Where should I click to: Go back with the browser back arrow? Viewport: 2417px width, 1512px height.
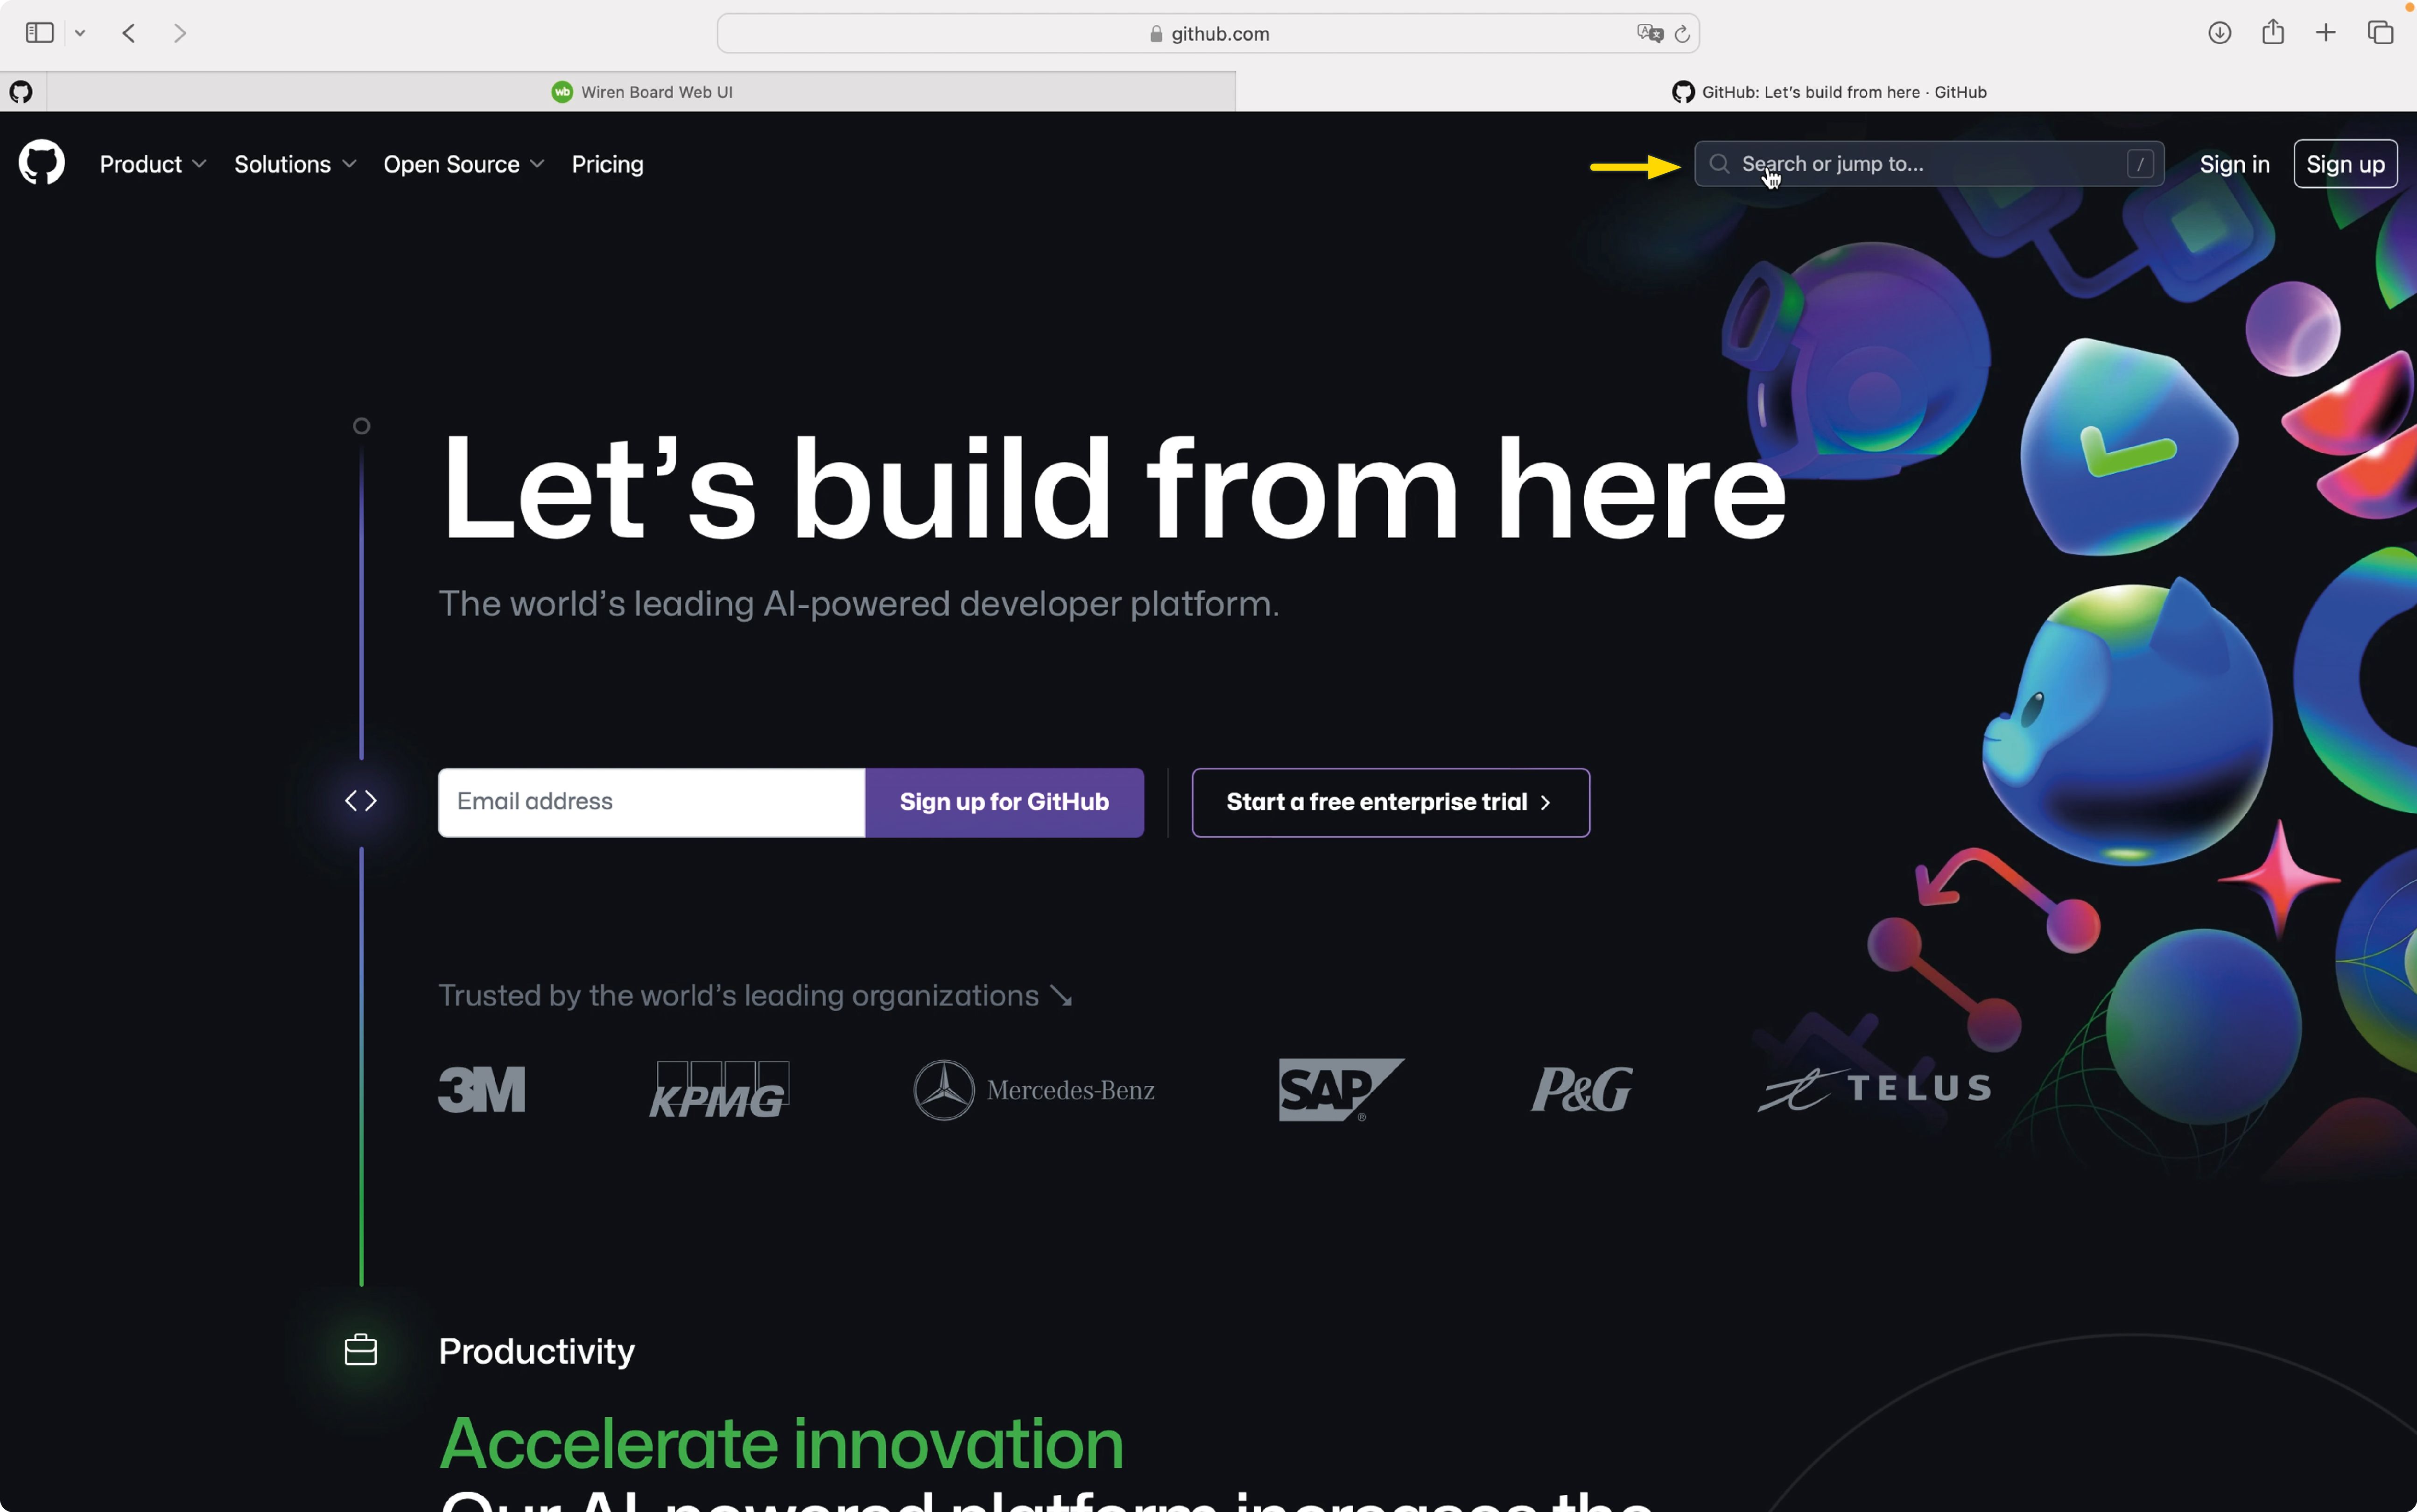(129, 33)
